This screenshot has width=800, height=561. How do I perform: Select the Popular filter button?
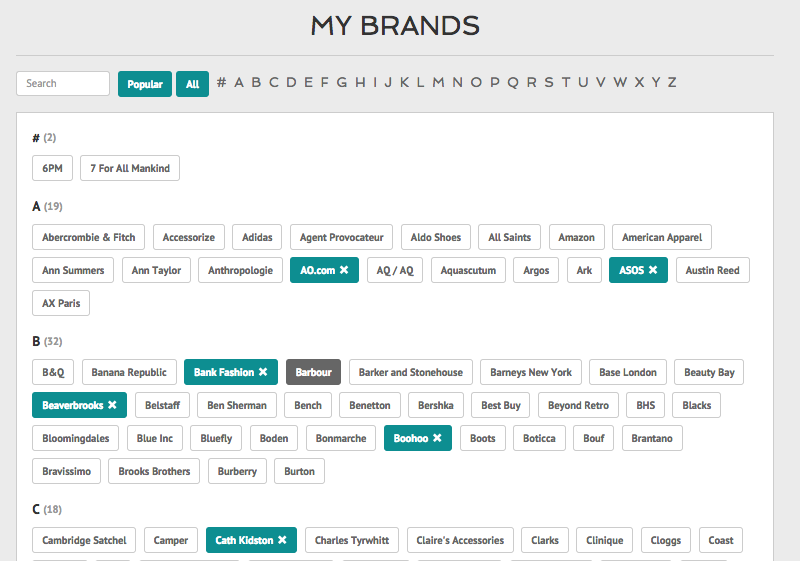(145, 84)
